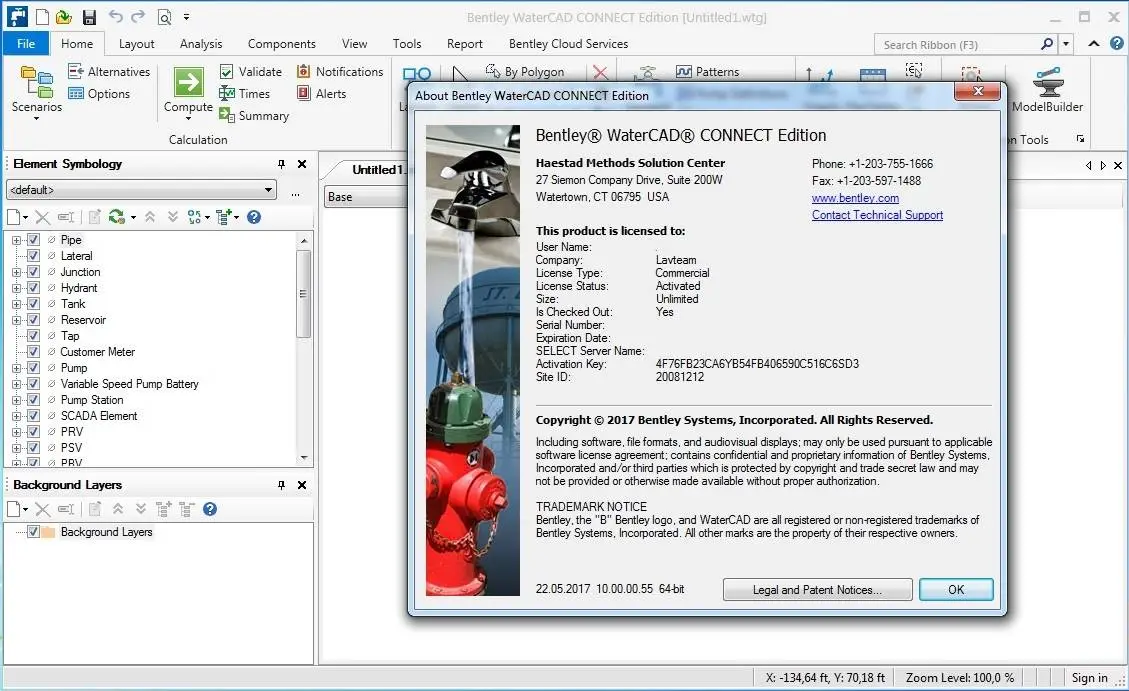This screenshot has height=691, width=1129.
Task: Open the Scenarios tool in the ribbon
Action: [36, 90]
